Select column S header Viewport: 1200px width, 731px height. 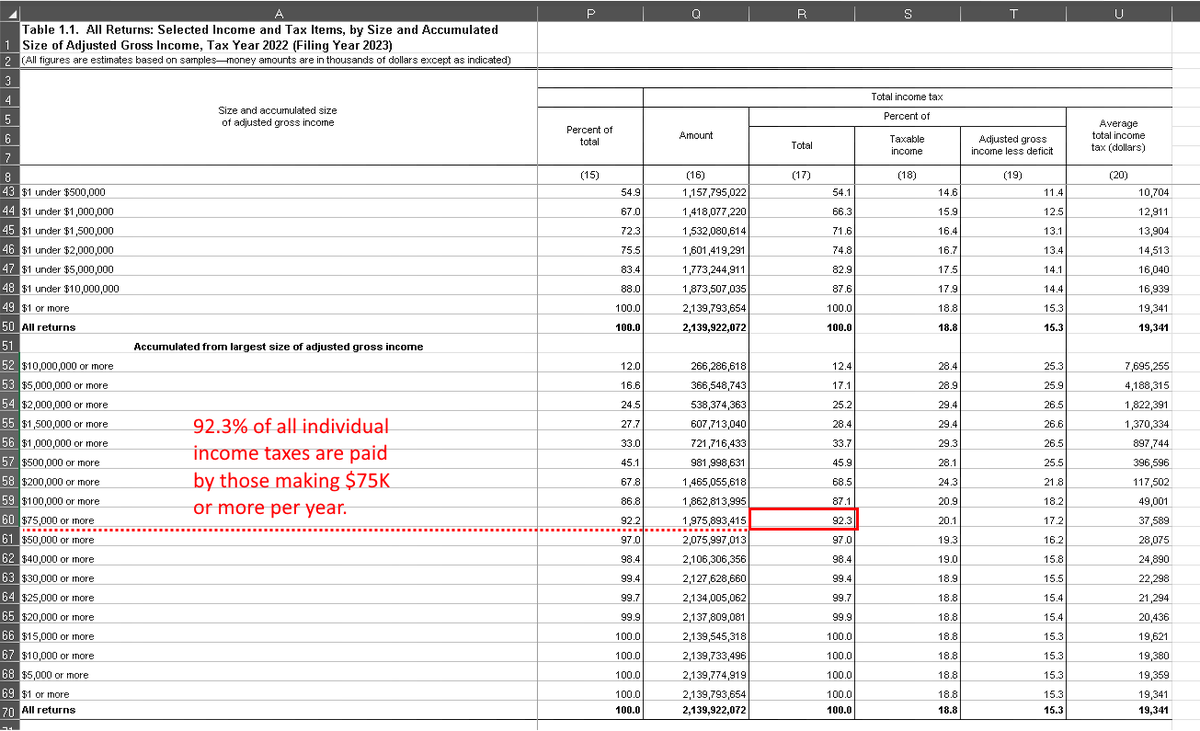907,13
